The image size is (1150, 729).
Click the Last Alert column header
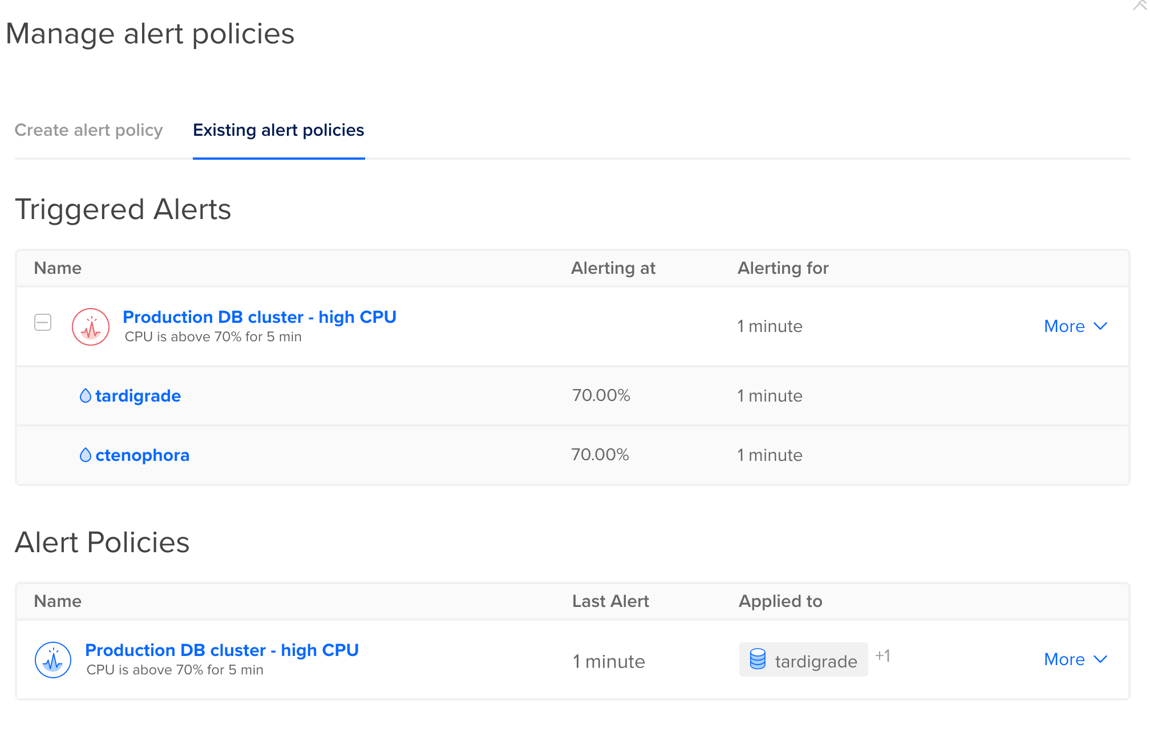pyautogui.click(x=610, y=601)
